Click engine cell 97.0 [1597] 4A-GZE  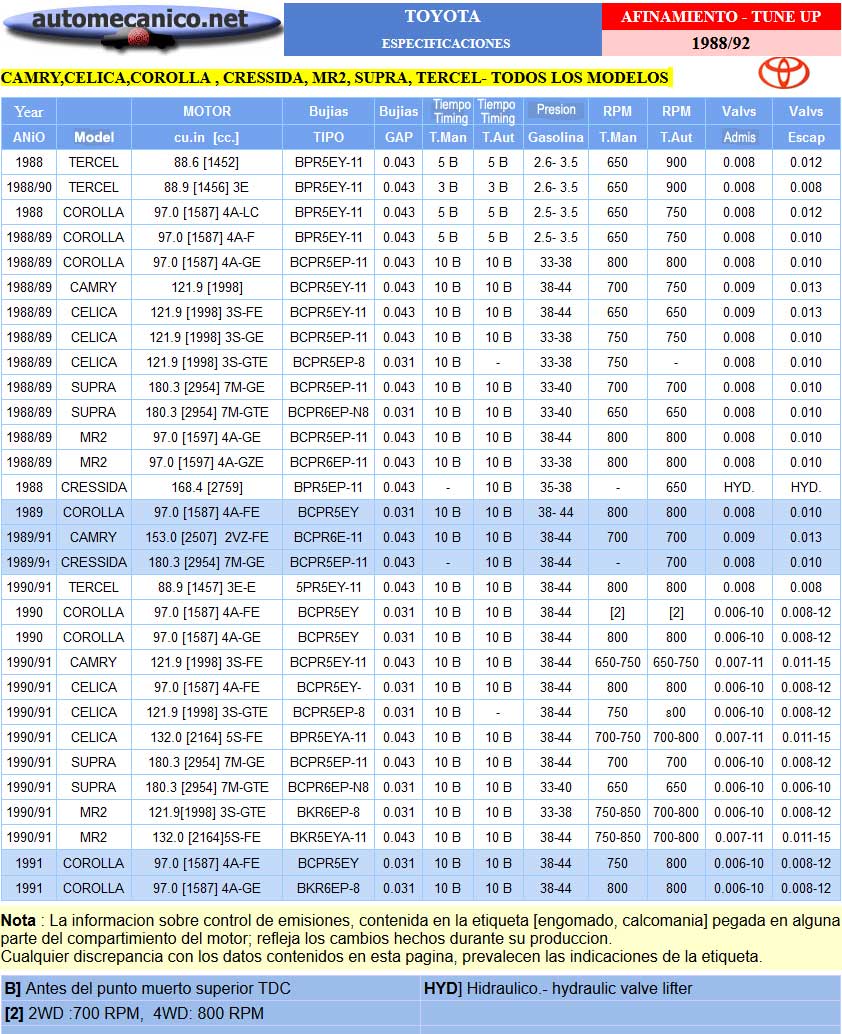click(x=207, y=462)
